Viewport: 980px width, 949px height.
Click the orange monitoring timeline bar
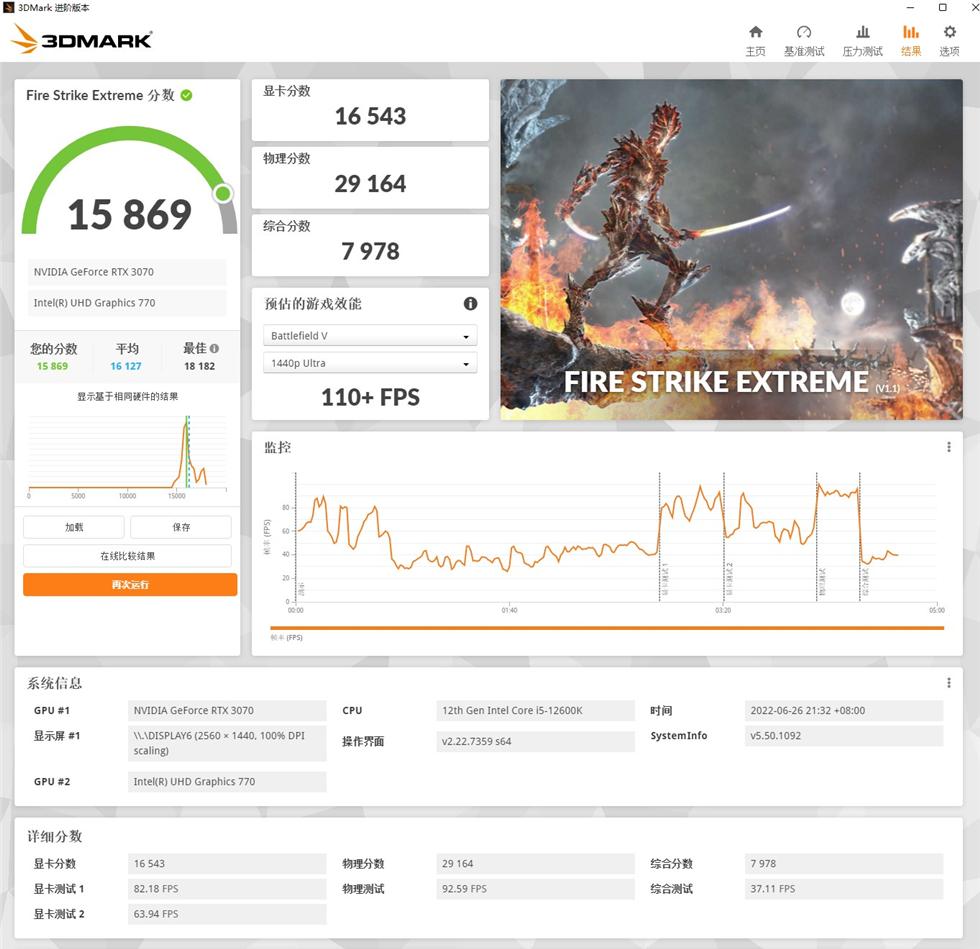(607, 628)
